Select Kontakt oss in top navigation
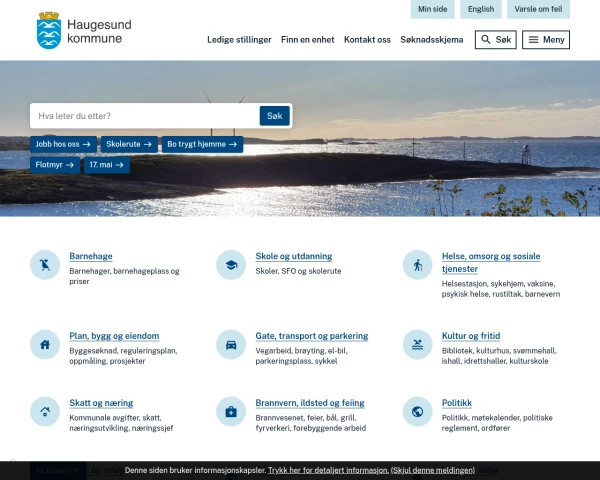Viewport: 600px width, 480px height. 367,40
